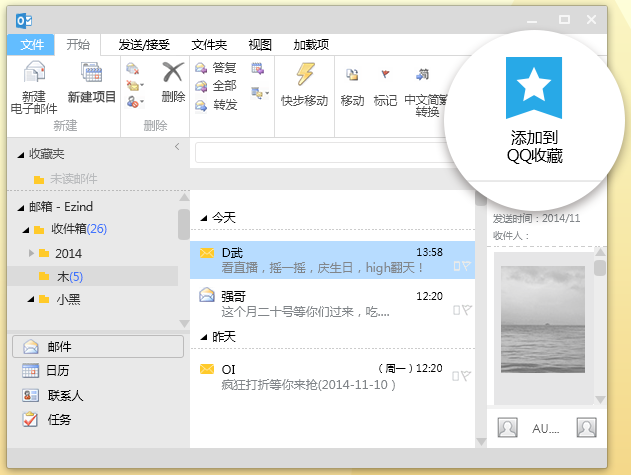The image size is (631, 475).
Task: Open the email from D武
Action: [x=332, y=260]
